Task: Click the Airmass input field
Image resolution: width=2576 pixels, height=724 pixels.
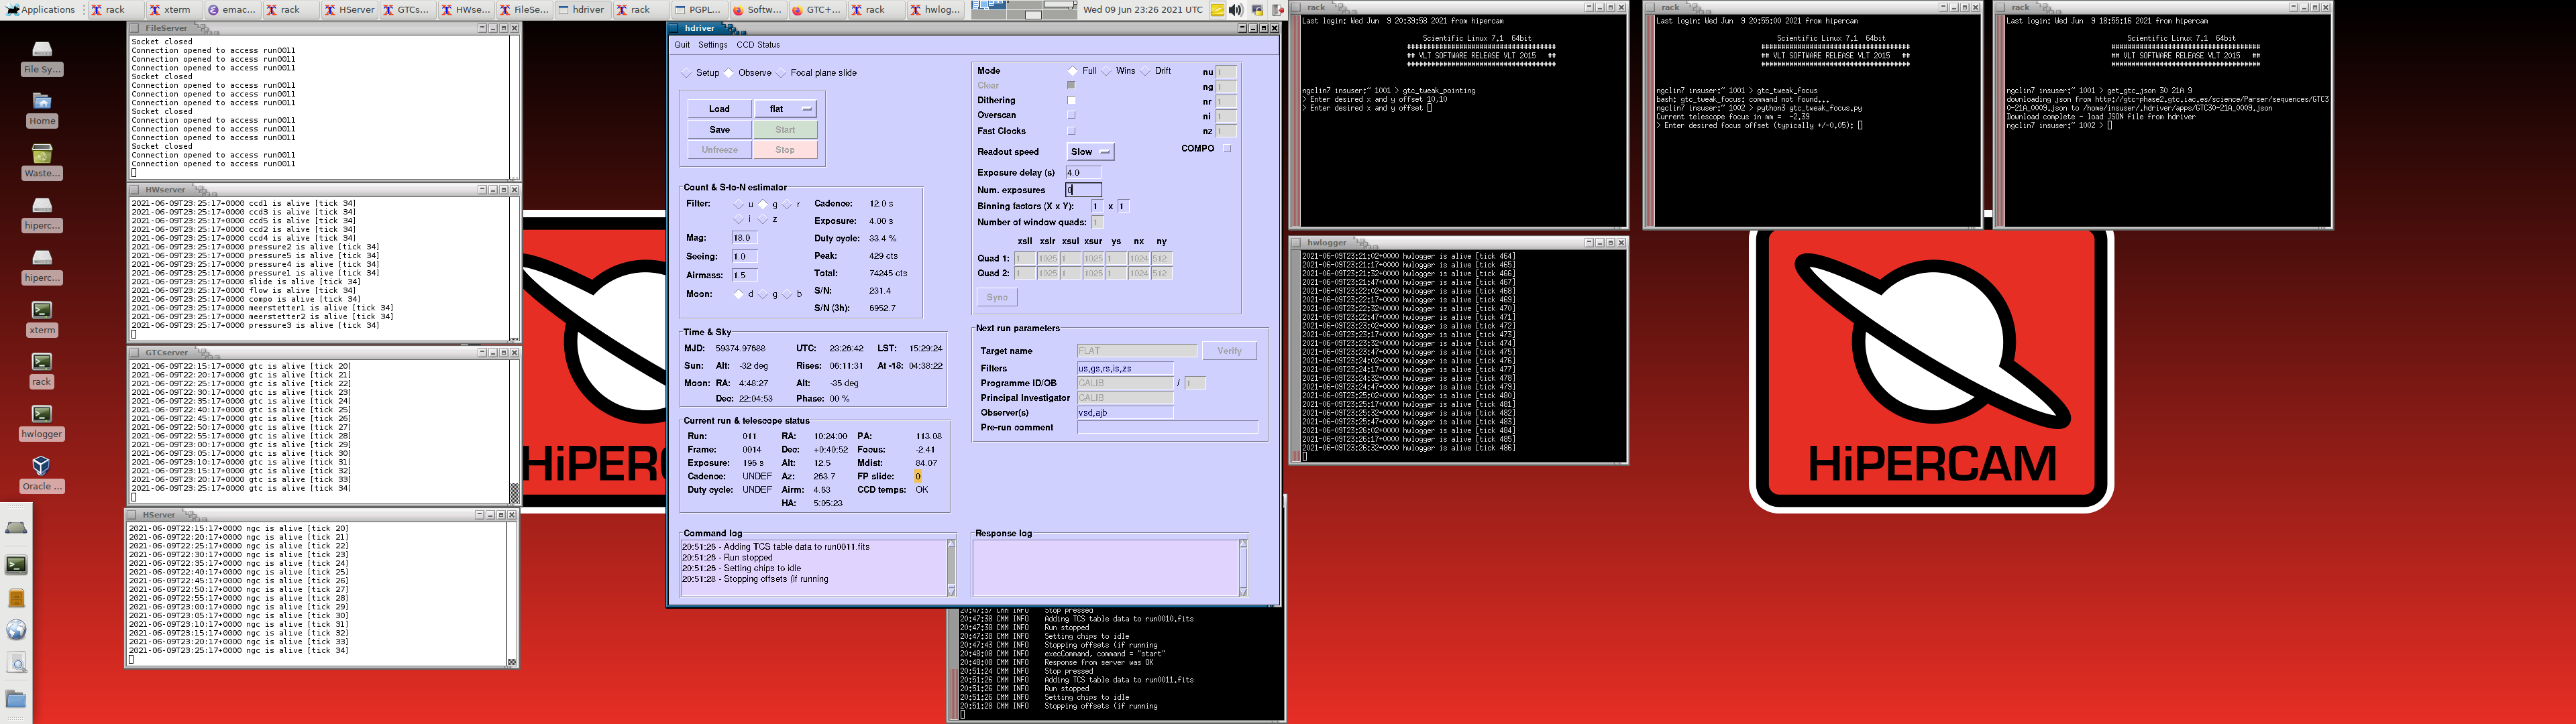Action: (744, 275)
